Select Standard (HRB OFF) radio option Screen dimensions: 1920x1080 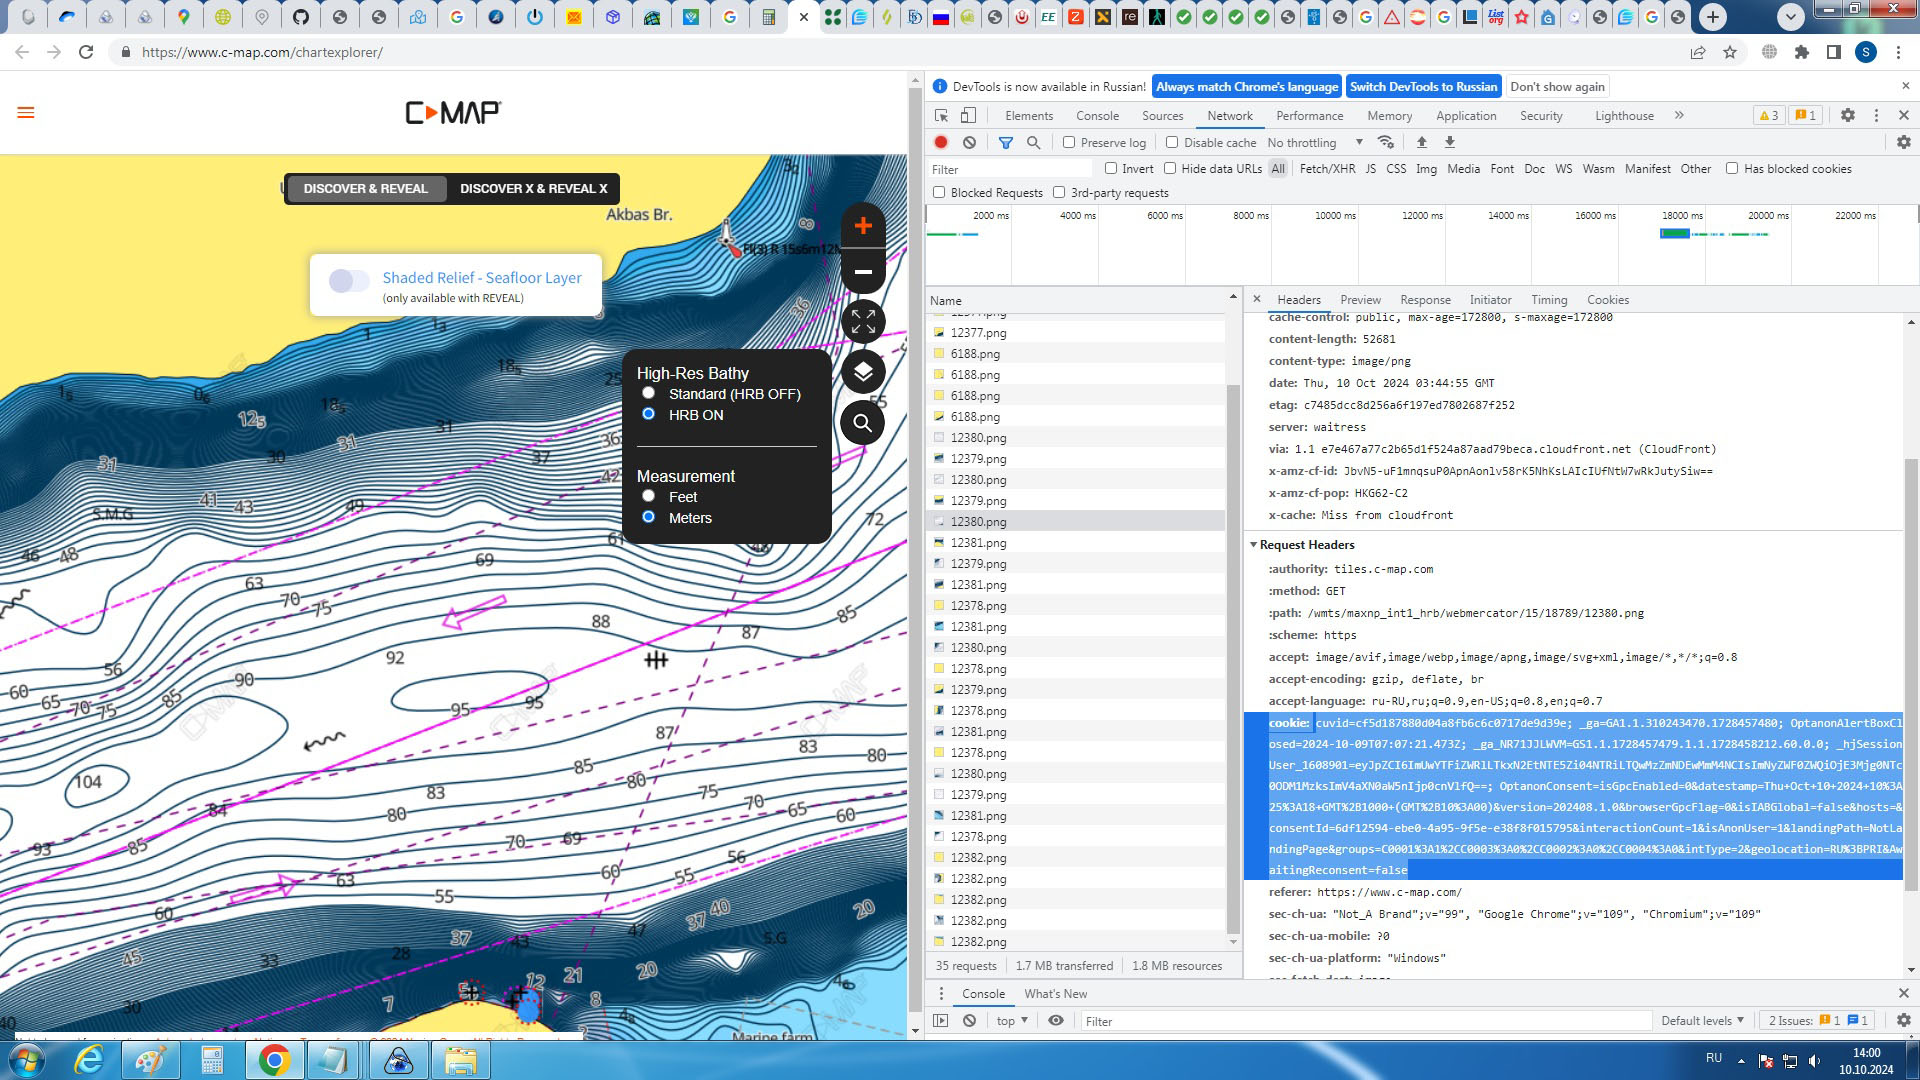pos(648,393)
